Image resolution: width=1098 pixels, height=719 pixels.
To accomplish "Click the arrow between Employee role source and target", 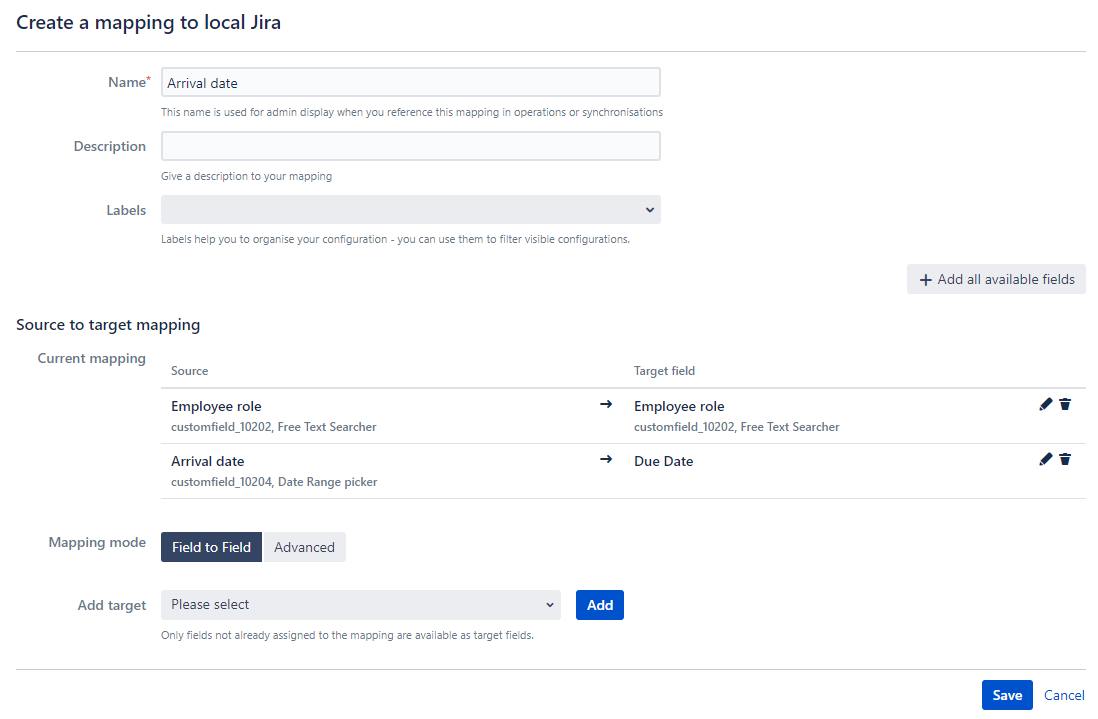I will [606, 404].
